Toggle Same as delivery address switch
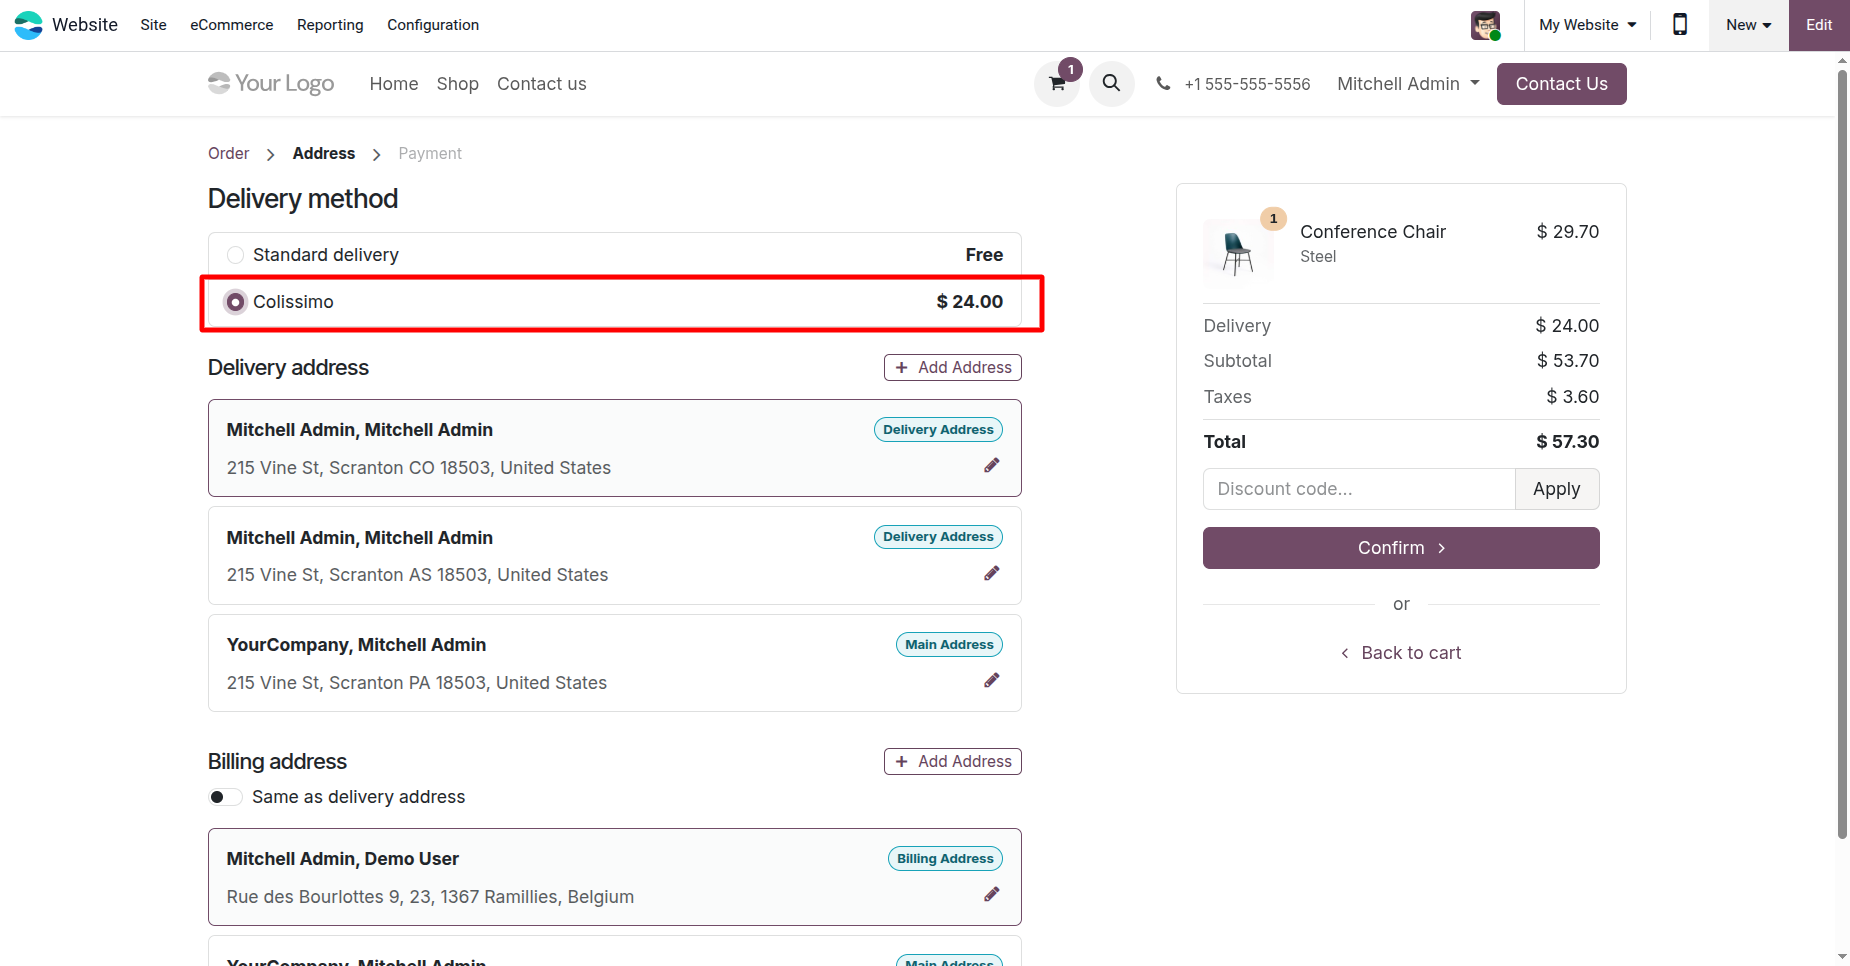This screenshot has height=966, width=1850. click(225, 797)
